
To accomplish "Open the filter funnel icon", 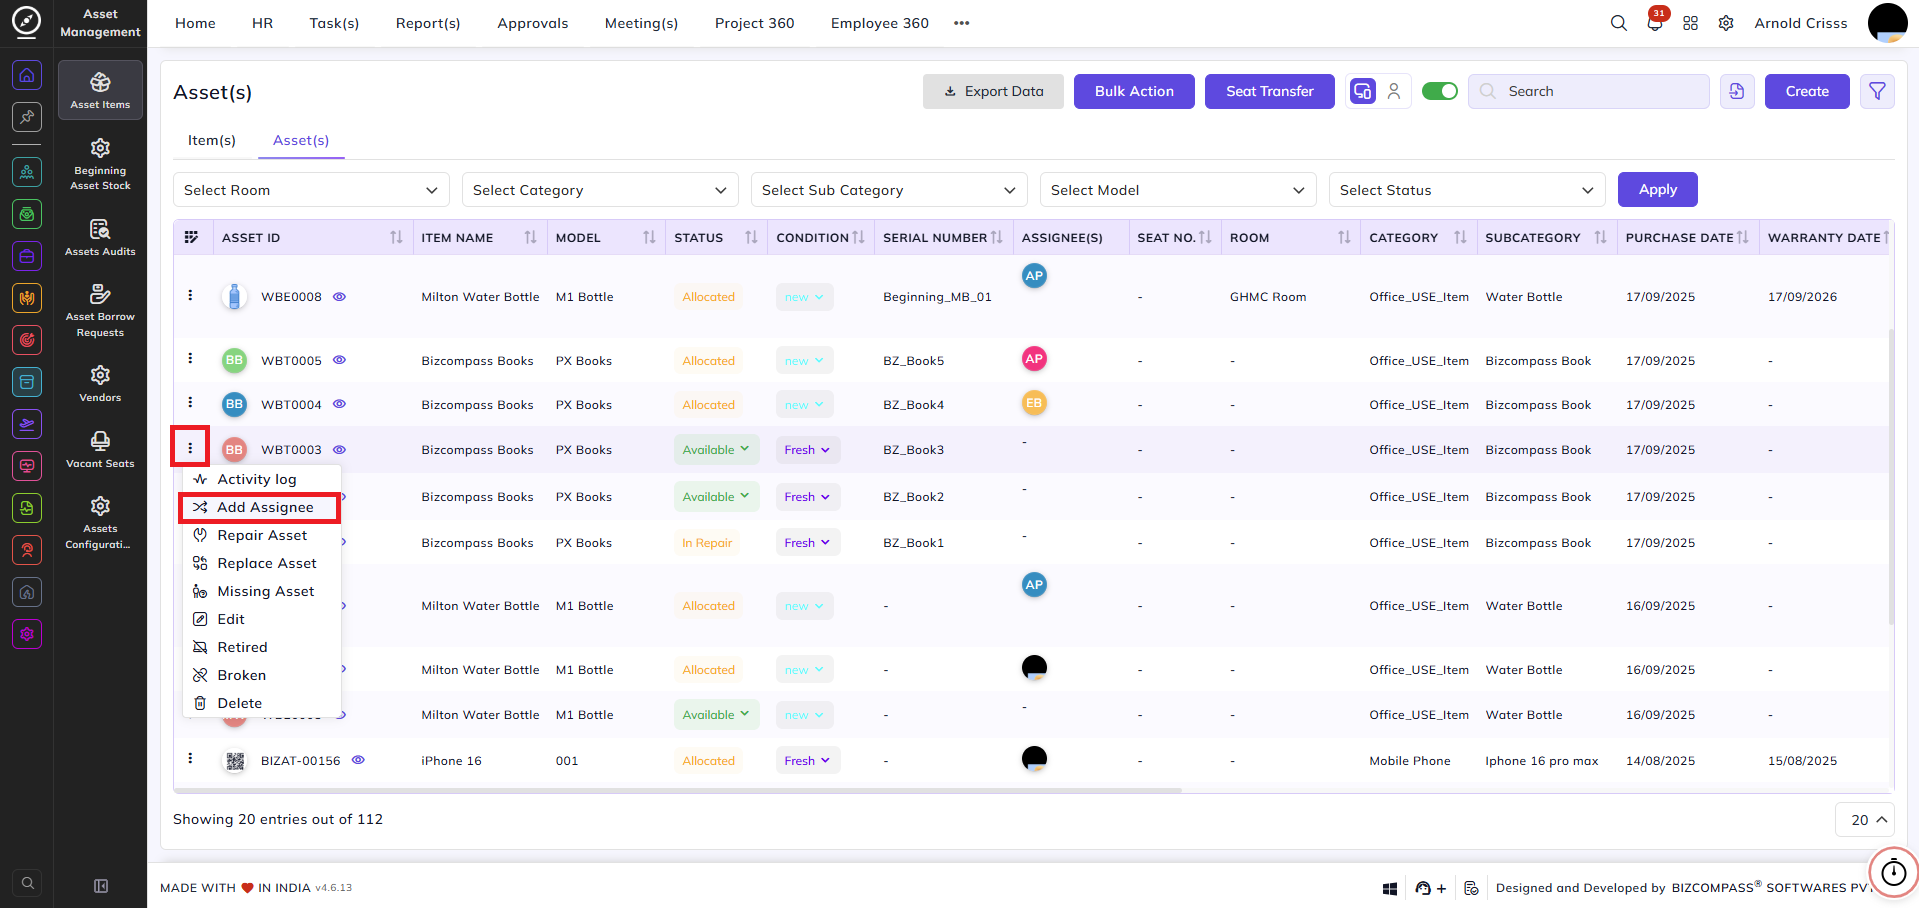I will pos(1877,91).
